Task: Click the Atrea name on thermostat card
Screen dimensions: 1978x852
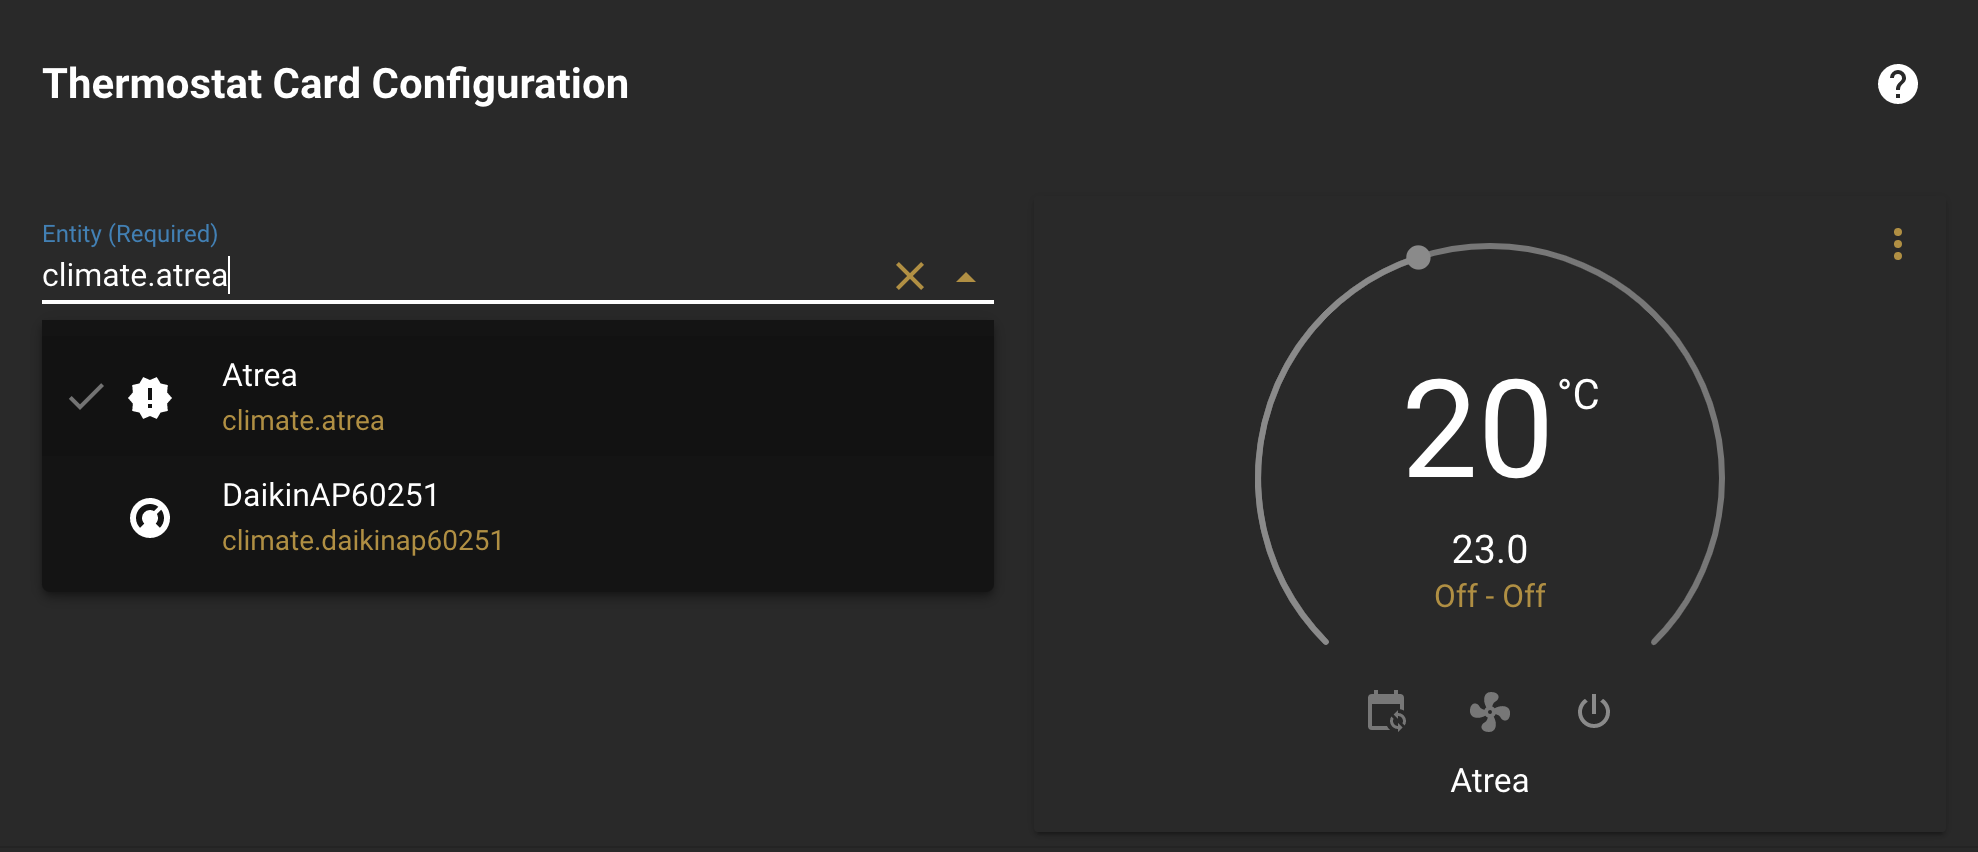Action: pyautogui.click(x=1489, y=780)
